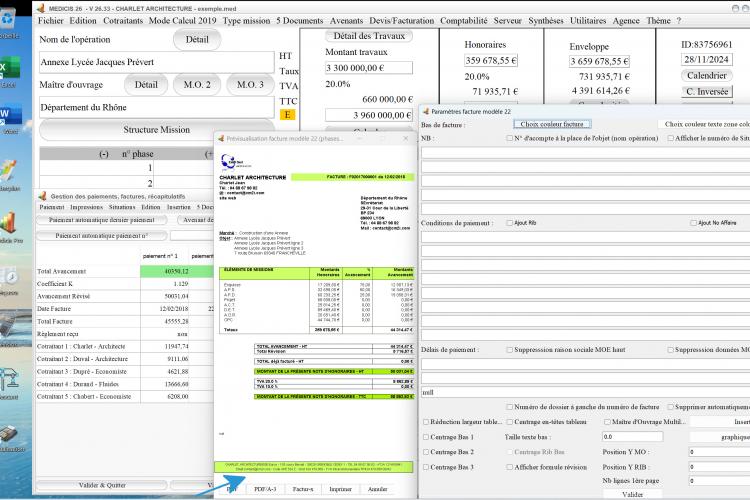Open the Devis/Facturation menu
The height and width of the screenshot is (500, 750).
(401, 21)
